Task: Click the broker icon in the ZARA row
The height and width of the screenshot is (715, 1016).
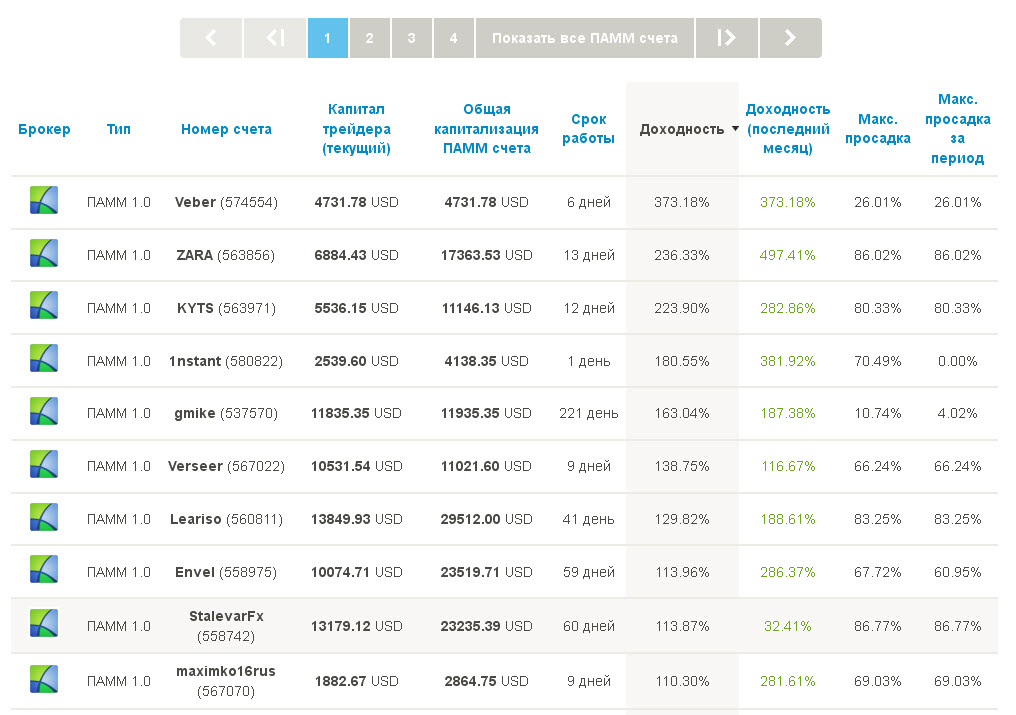Action: pyautogui.click(x=43, y=254)
